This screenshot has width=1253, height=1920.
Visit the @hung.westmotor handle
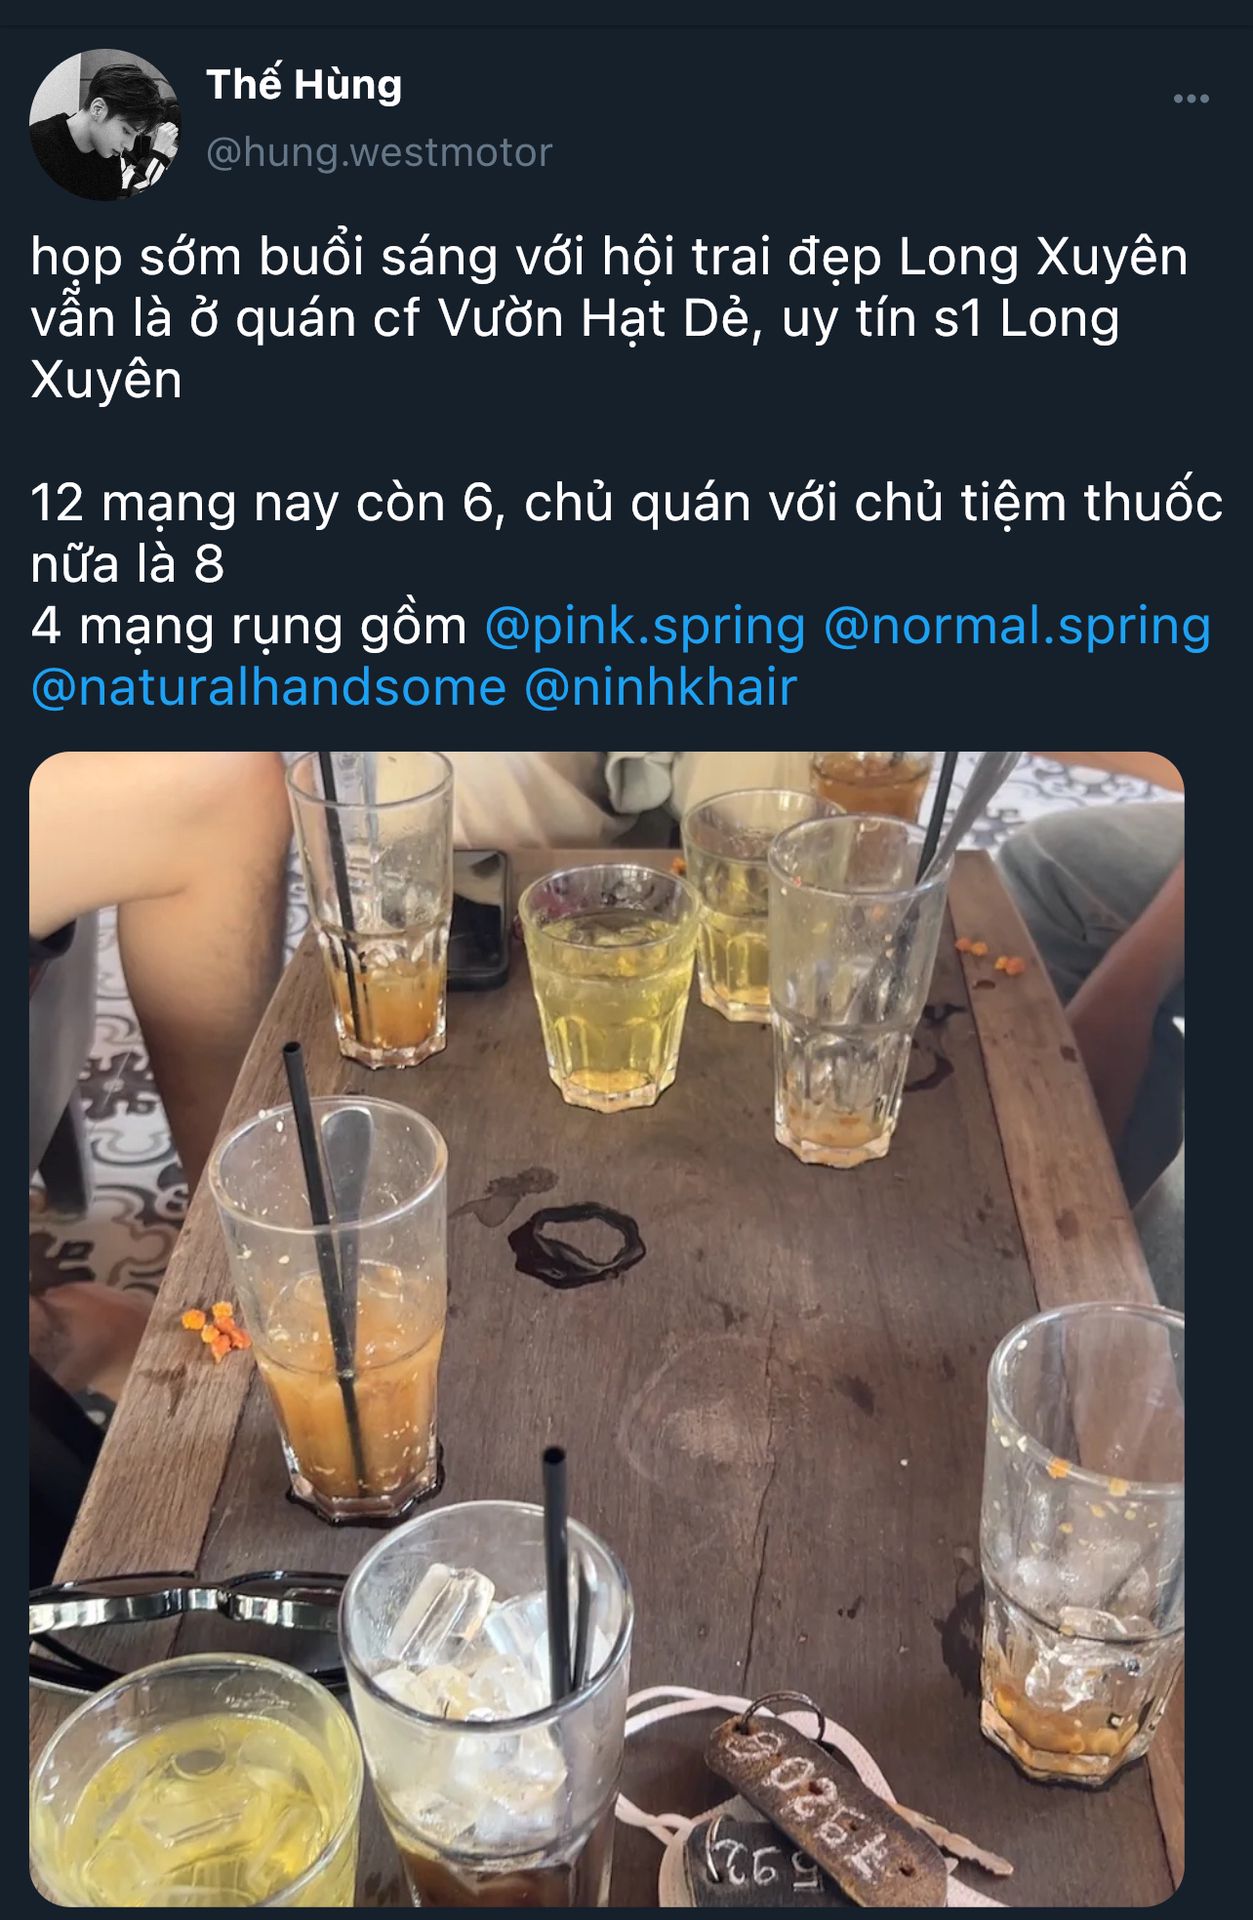pos(379,153)
